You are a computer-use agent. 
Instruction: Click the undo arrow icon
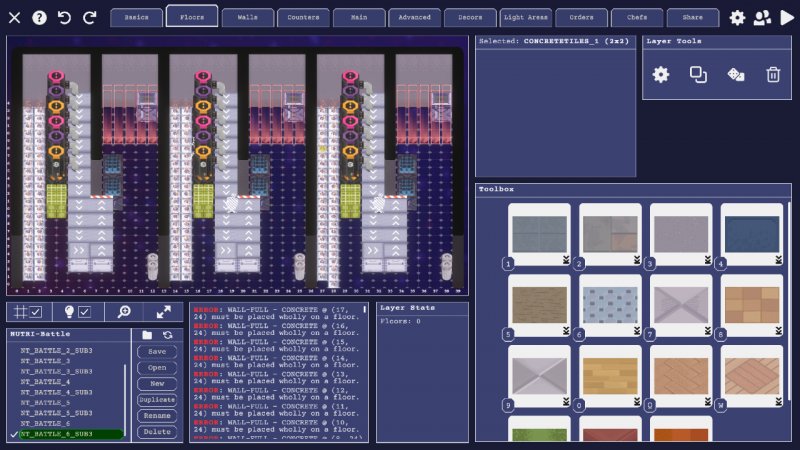65,17
